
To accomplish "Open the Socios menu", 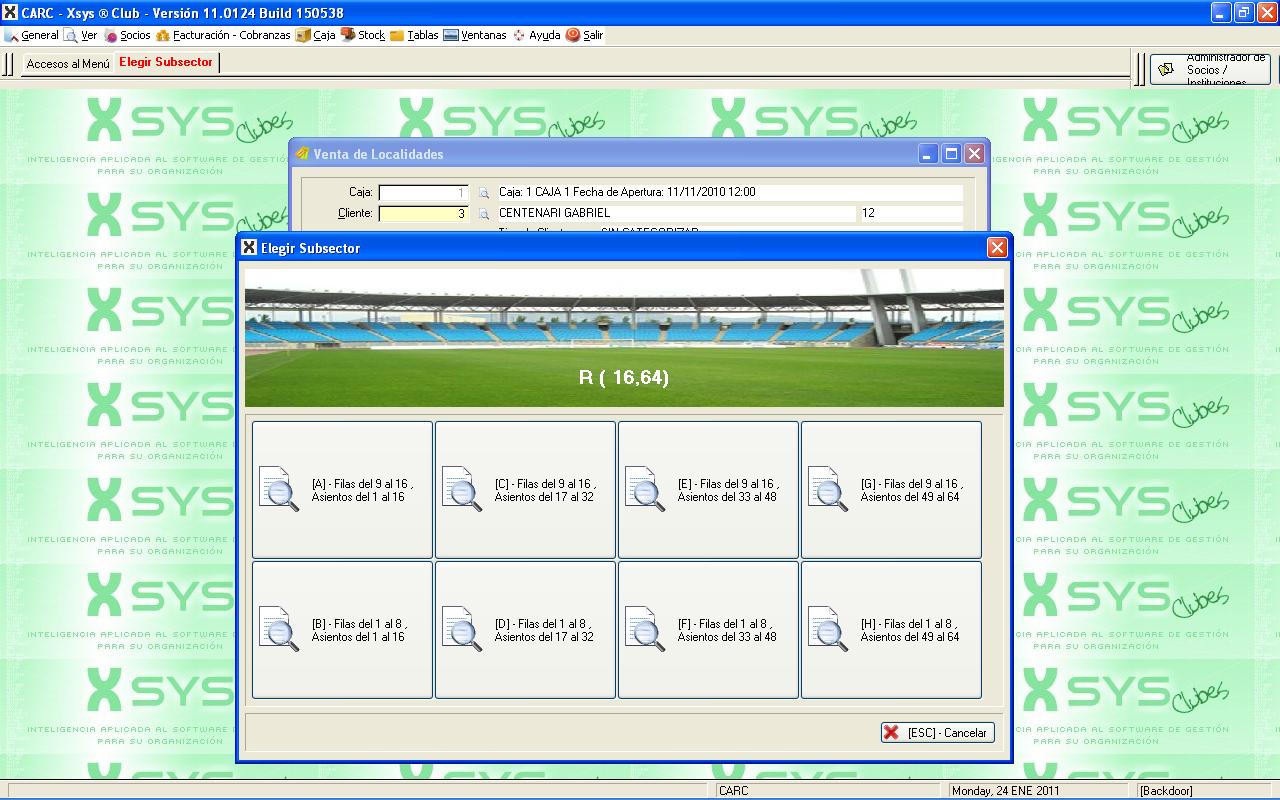I will pos(127,35).
